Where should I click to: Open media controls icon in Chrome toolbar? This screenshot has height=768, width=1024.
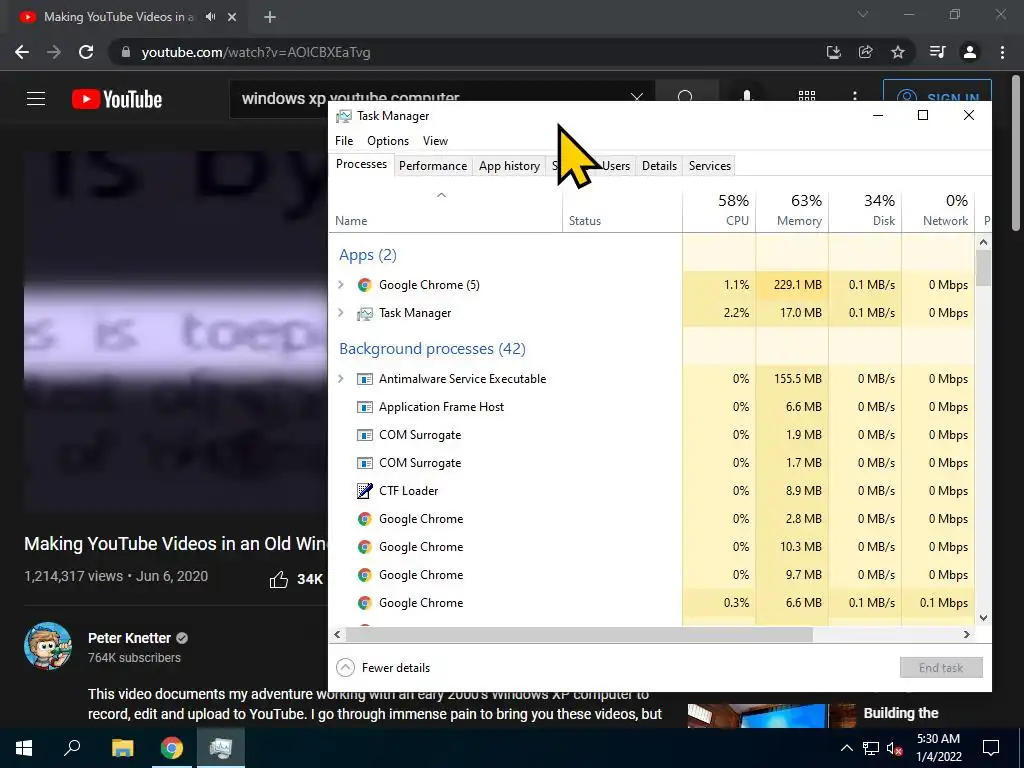(x=937, y=52)
